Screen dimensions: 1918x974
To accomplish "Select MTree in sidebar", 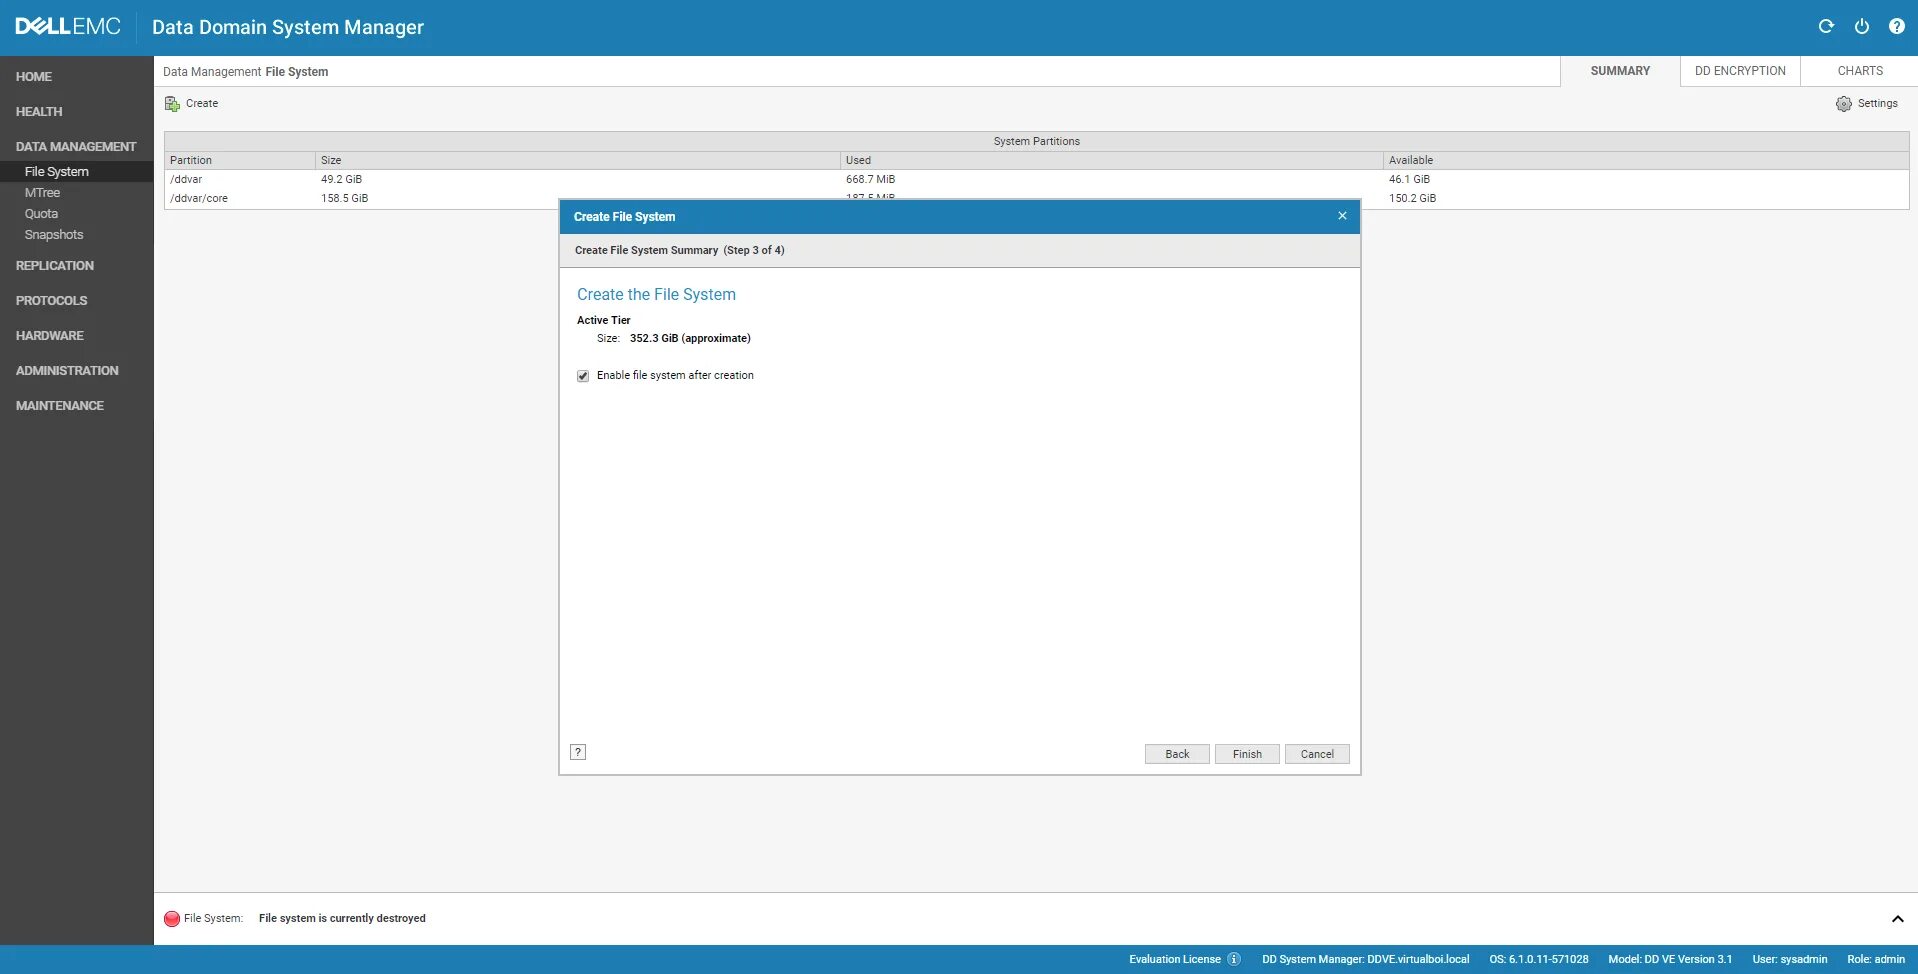I will pos(43,192).
